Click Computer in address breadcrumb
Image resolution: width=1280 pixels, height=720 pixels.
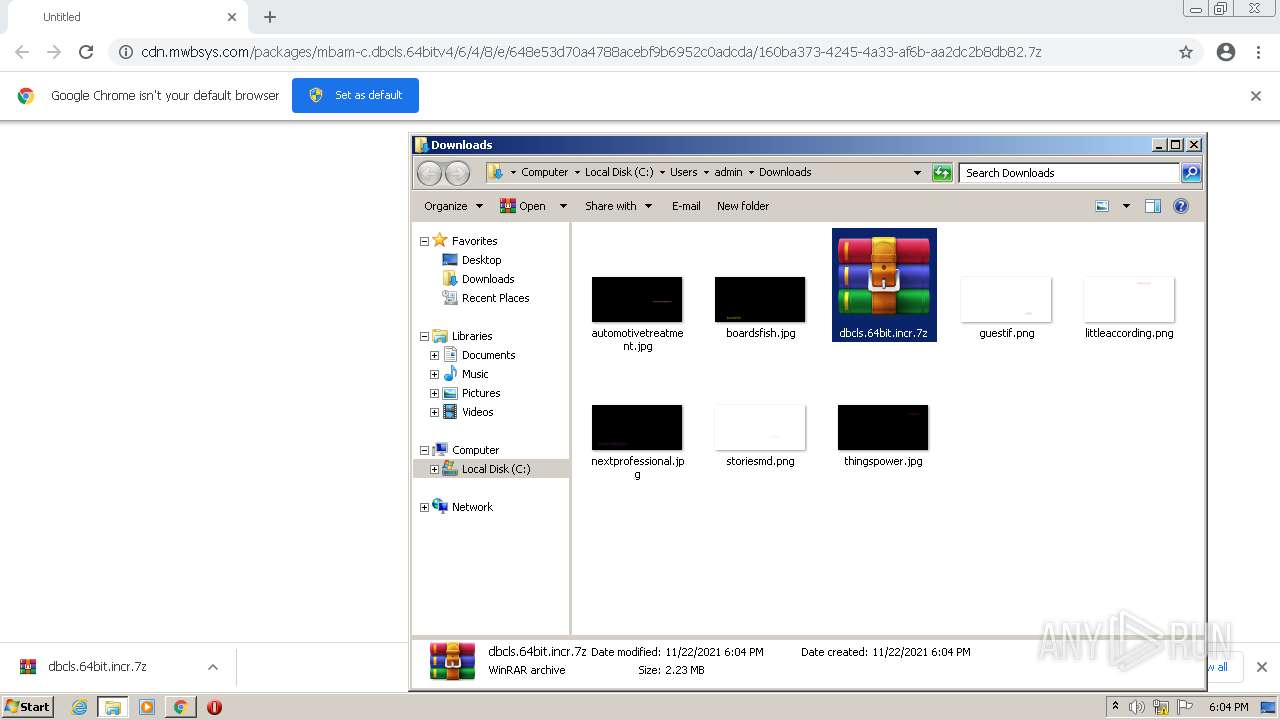coord(544,172)
